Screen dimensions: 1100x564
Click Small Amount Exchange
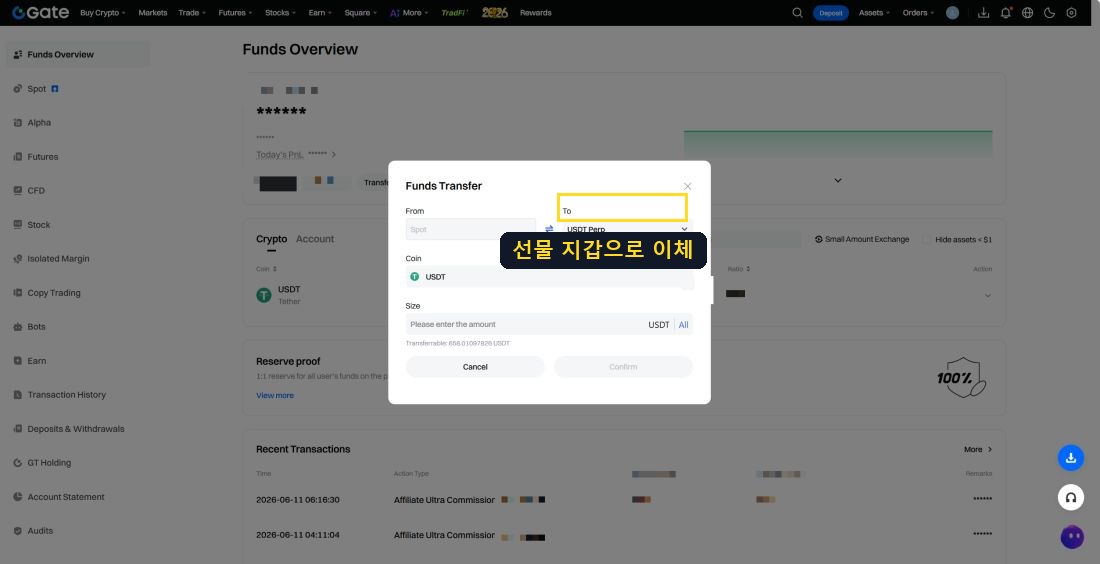coord(862,239)
